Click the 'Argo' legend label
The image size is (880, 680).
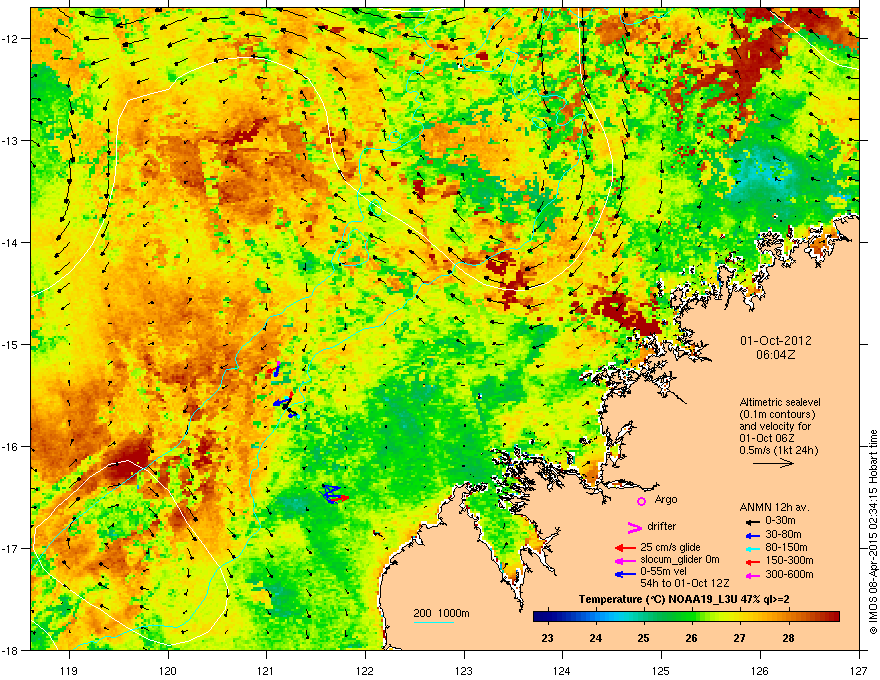click(666, 499)
